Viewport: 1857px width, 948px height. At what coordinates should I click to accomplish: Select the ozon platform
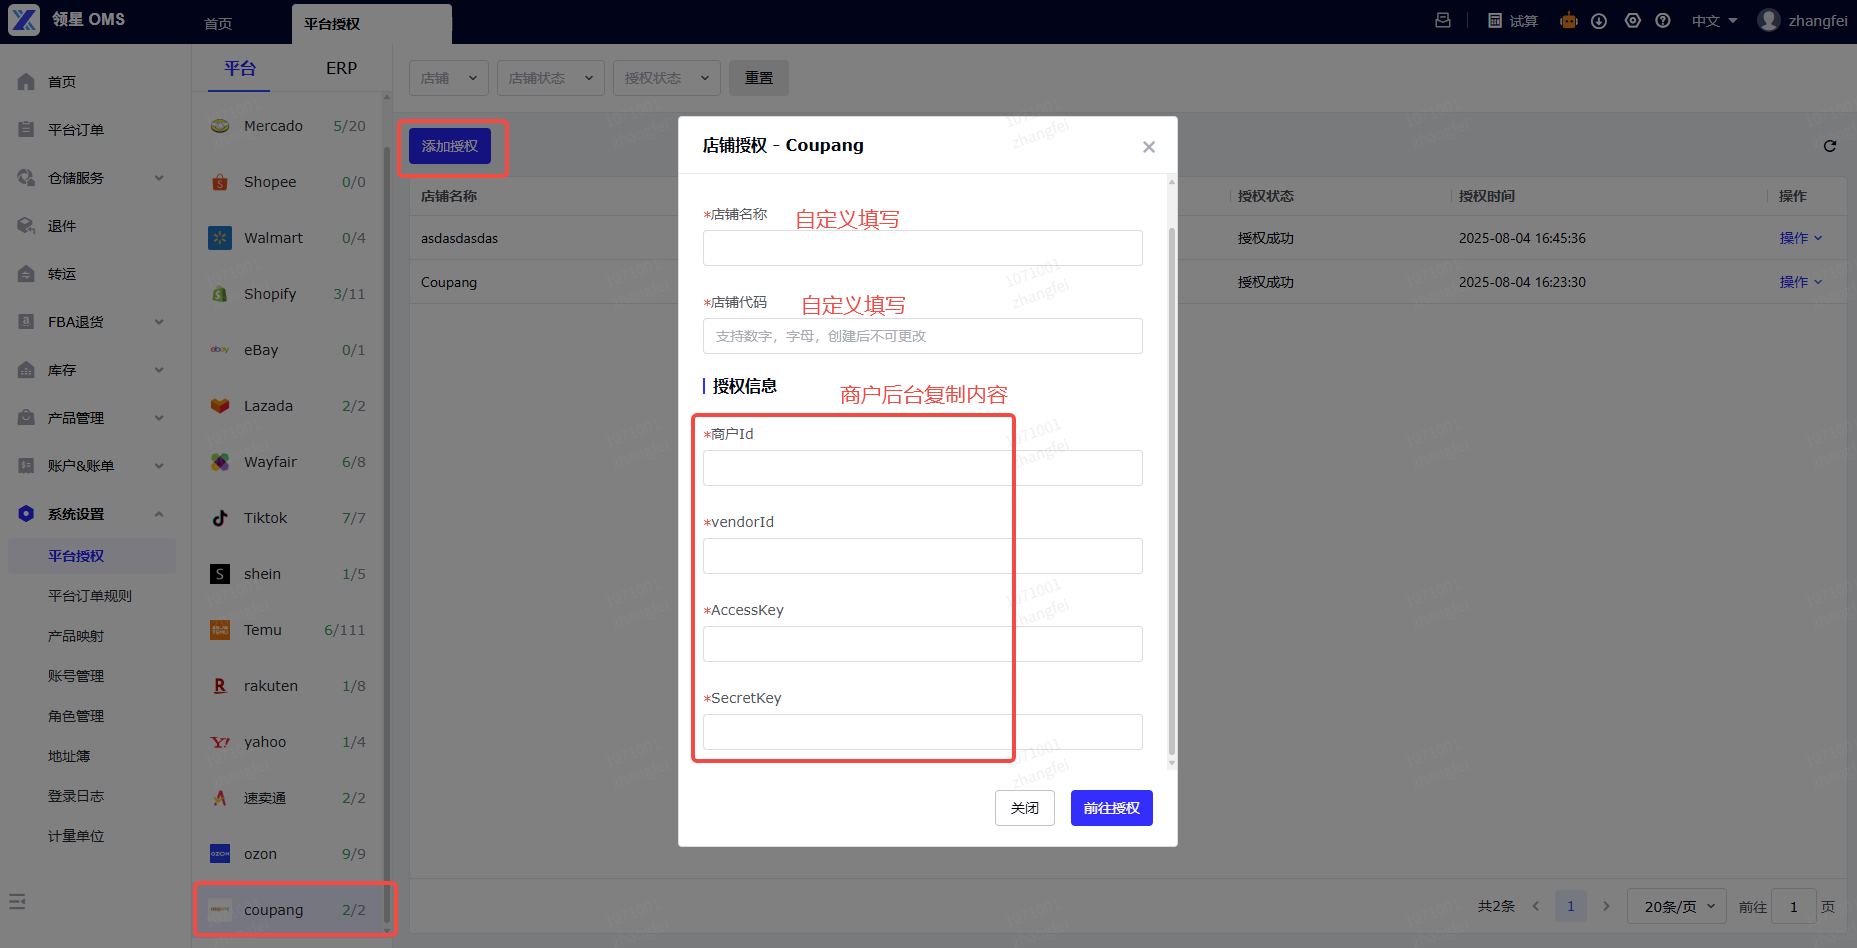[287, 854]
